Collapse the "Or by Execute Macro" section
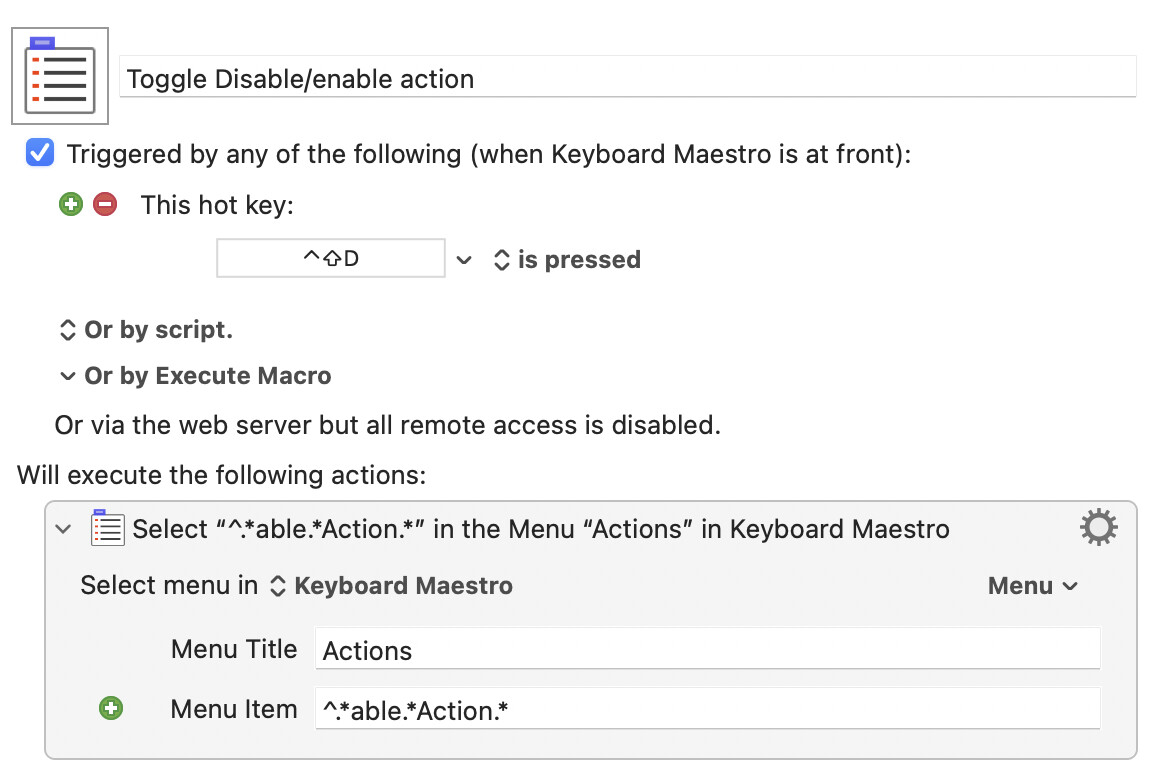This screenshot has height=780, width=1174. pyautogui.click(x=67, y=377)
